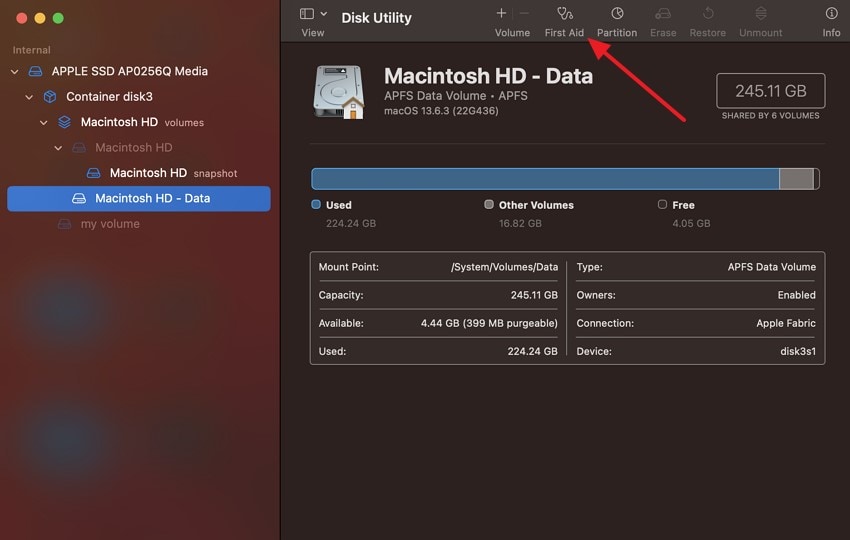850x540 pixels.
Task: Click the my volume disk icon
Action: 65,224
